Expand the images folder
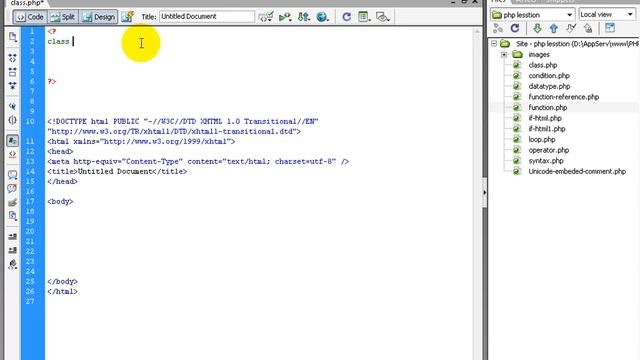This screenshot has width=640, height=360. (x=504, y=54)
